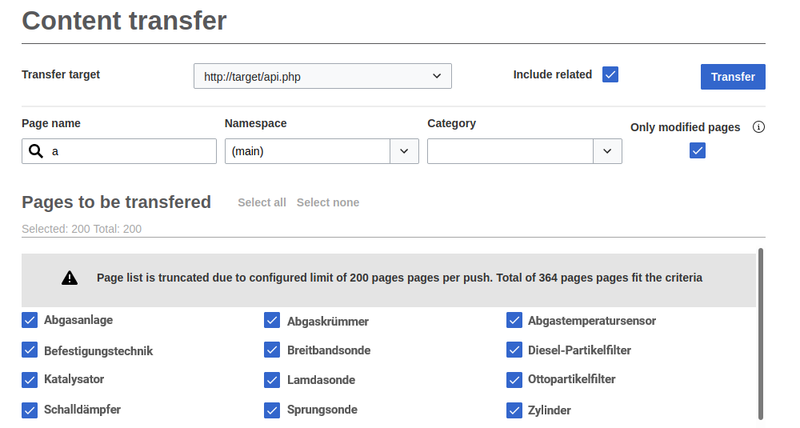Uncheck the Katalysator checkbox
800x428 pixels.
coord(30,380)
